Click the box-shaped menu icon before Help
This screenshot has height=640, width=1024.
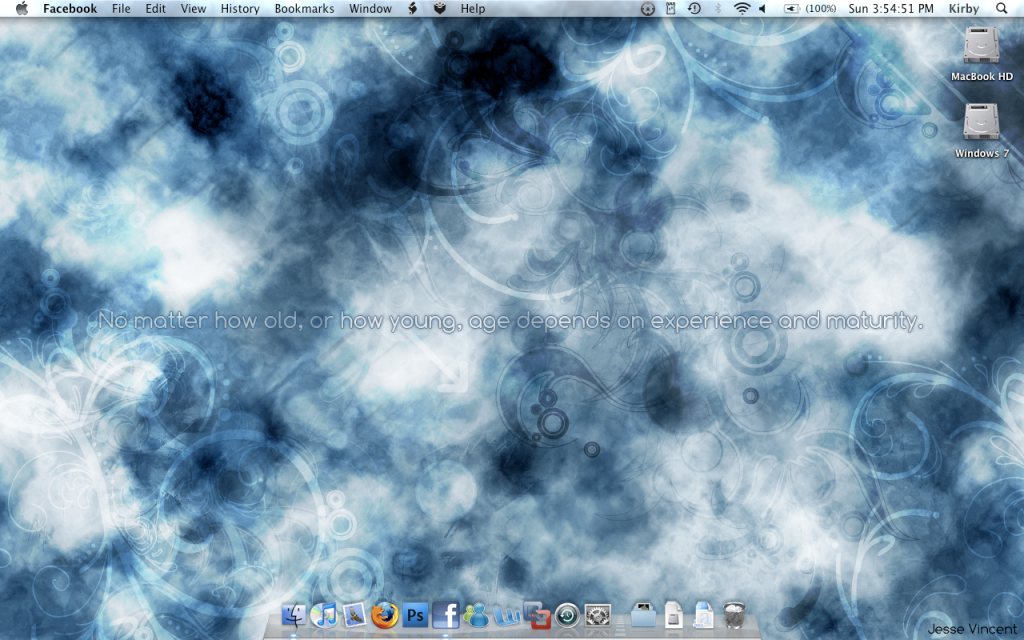coord(440,8)
